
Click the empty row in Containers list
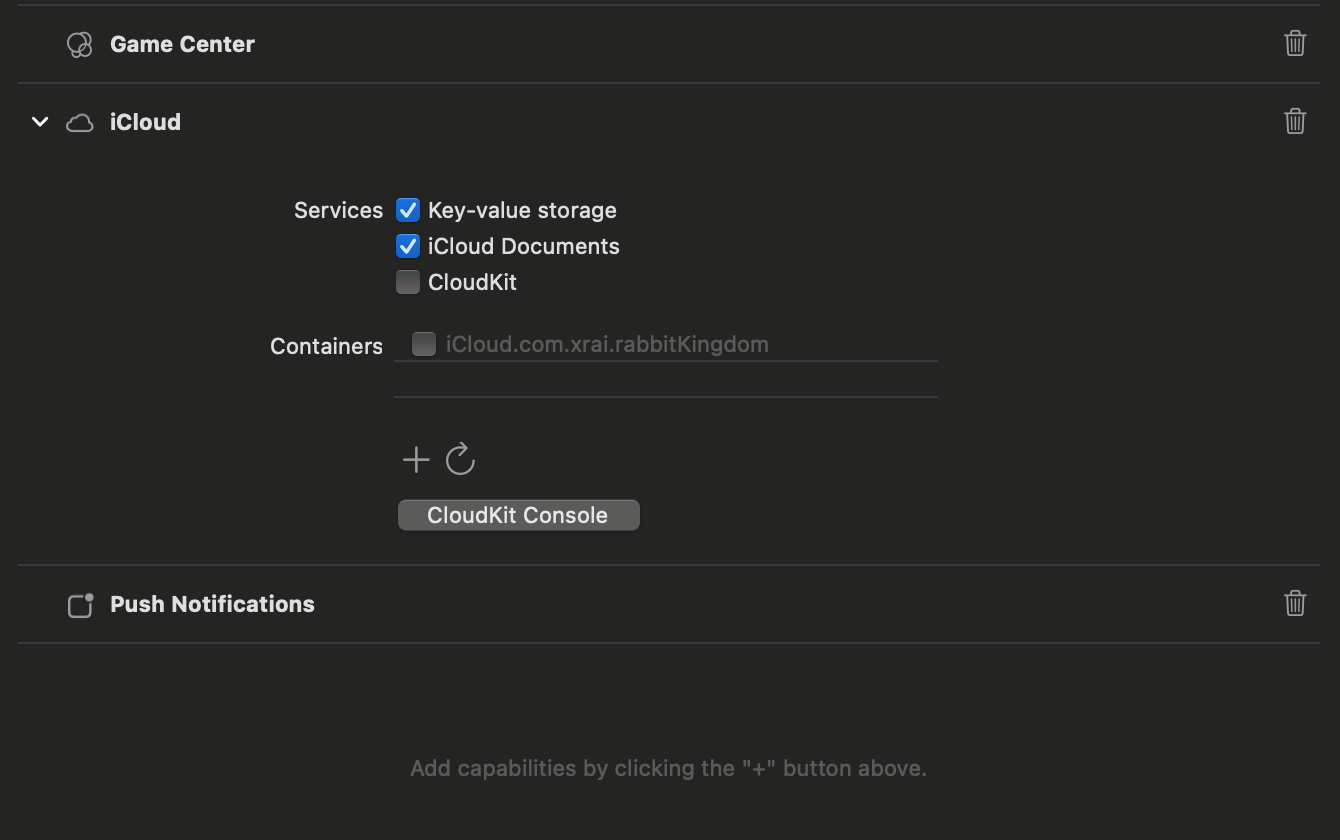[665, 379]
